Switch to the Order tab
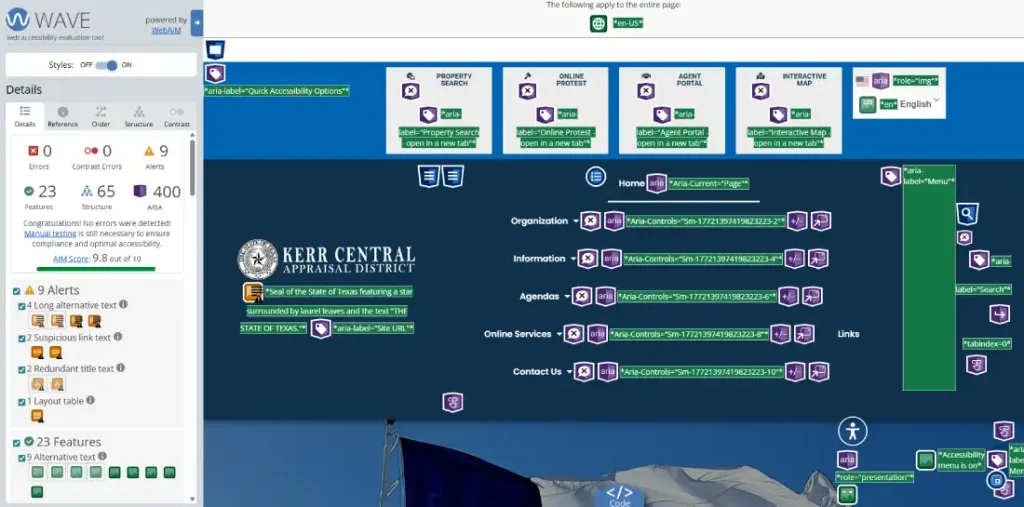This screenshot has height=507, width=1024. coord(101,116)
